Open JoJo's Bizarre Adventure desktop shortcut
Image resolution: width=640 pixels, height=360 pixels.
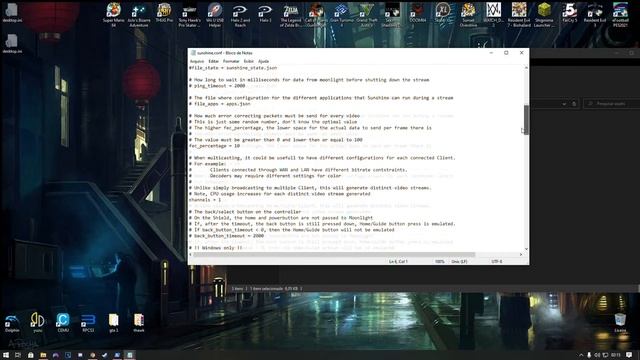tap(139, 15)
